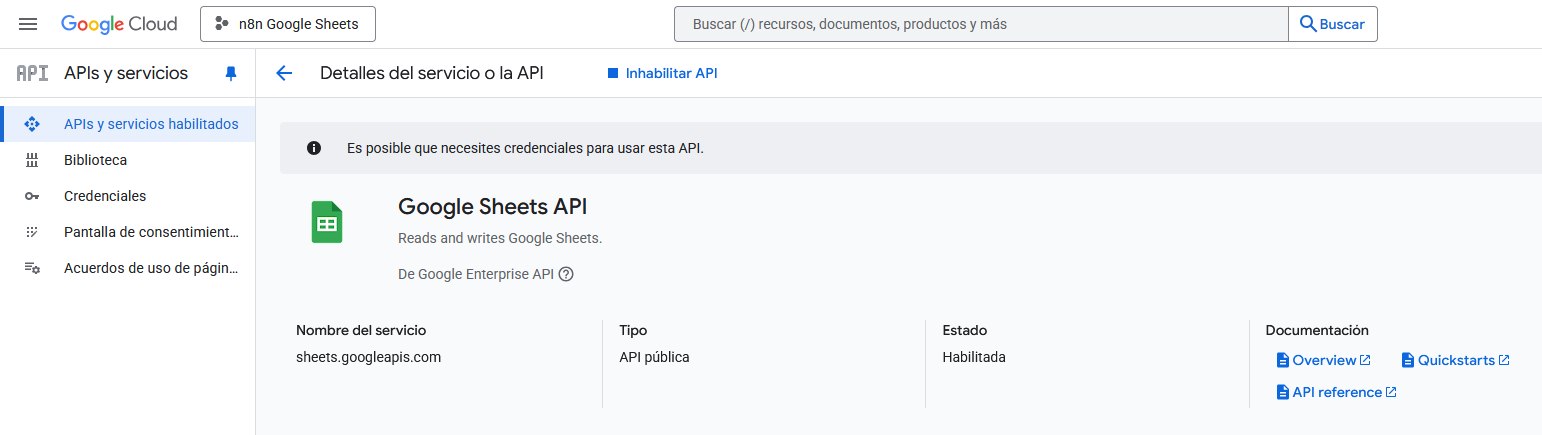
Task: Open the n8n Google Sheets project selector
Action: point(288,24)
